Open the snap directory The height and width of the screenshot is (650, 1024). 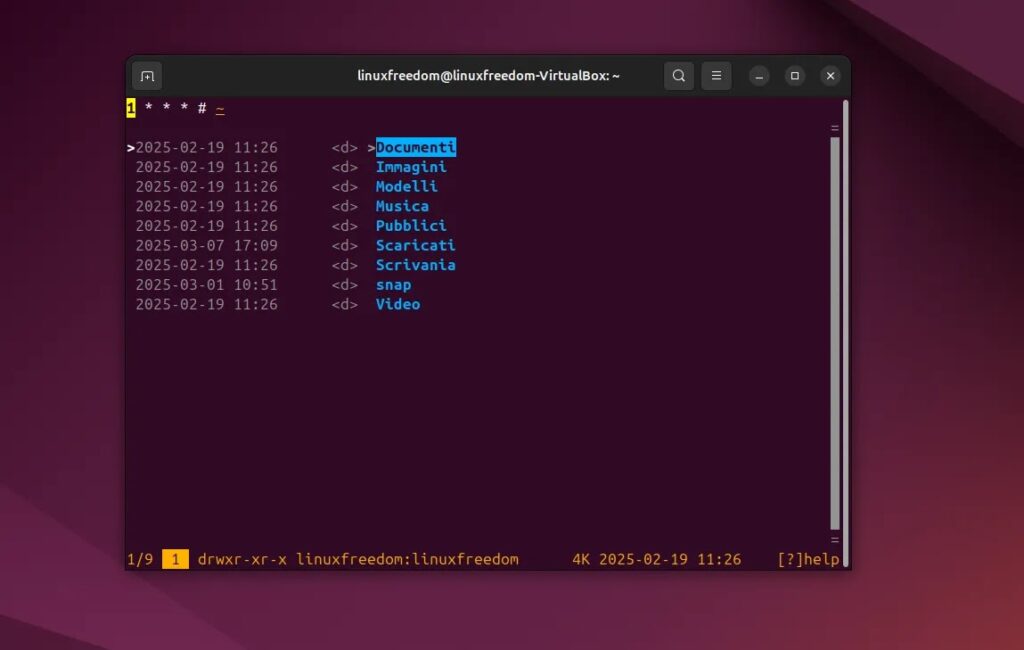pos(394,284)
